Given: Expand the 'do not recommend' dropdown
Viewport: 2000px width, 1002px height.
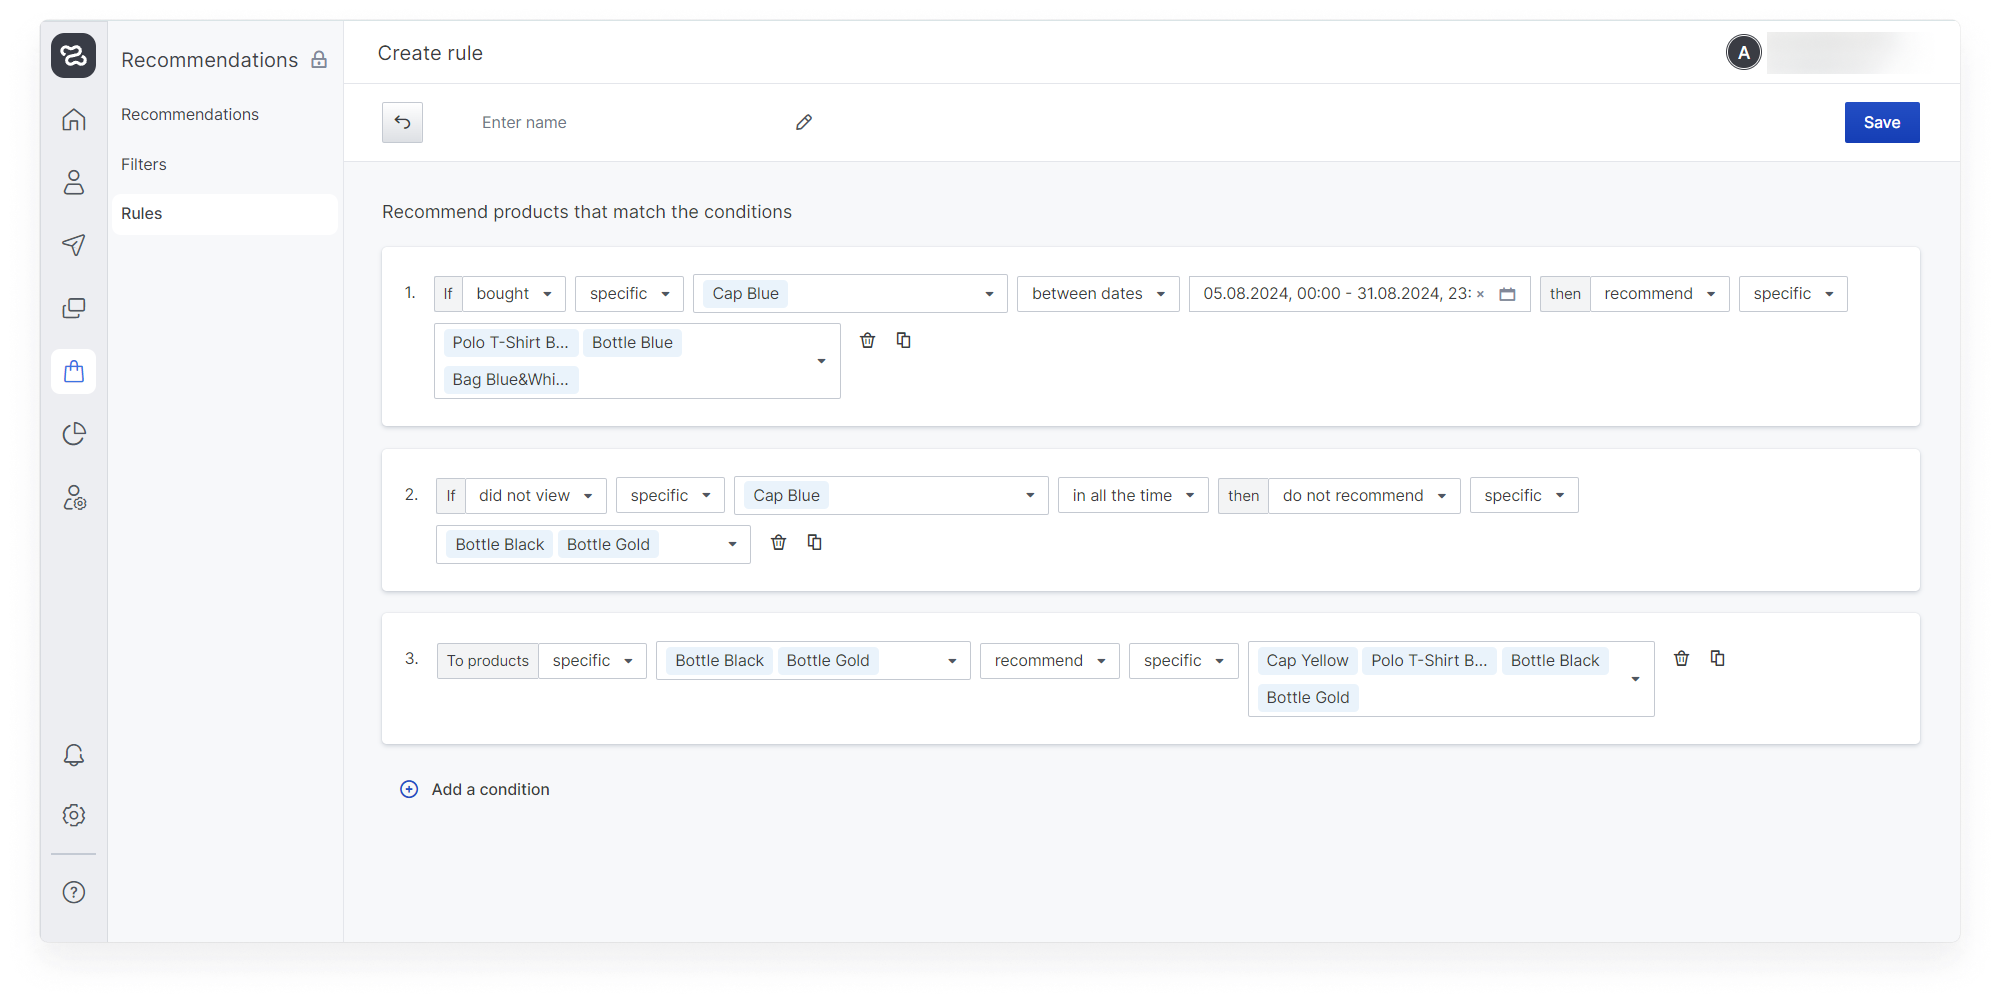Looking at the screenshot, I should click(x=1364, y=496).
